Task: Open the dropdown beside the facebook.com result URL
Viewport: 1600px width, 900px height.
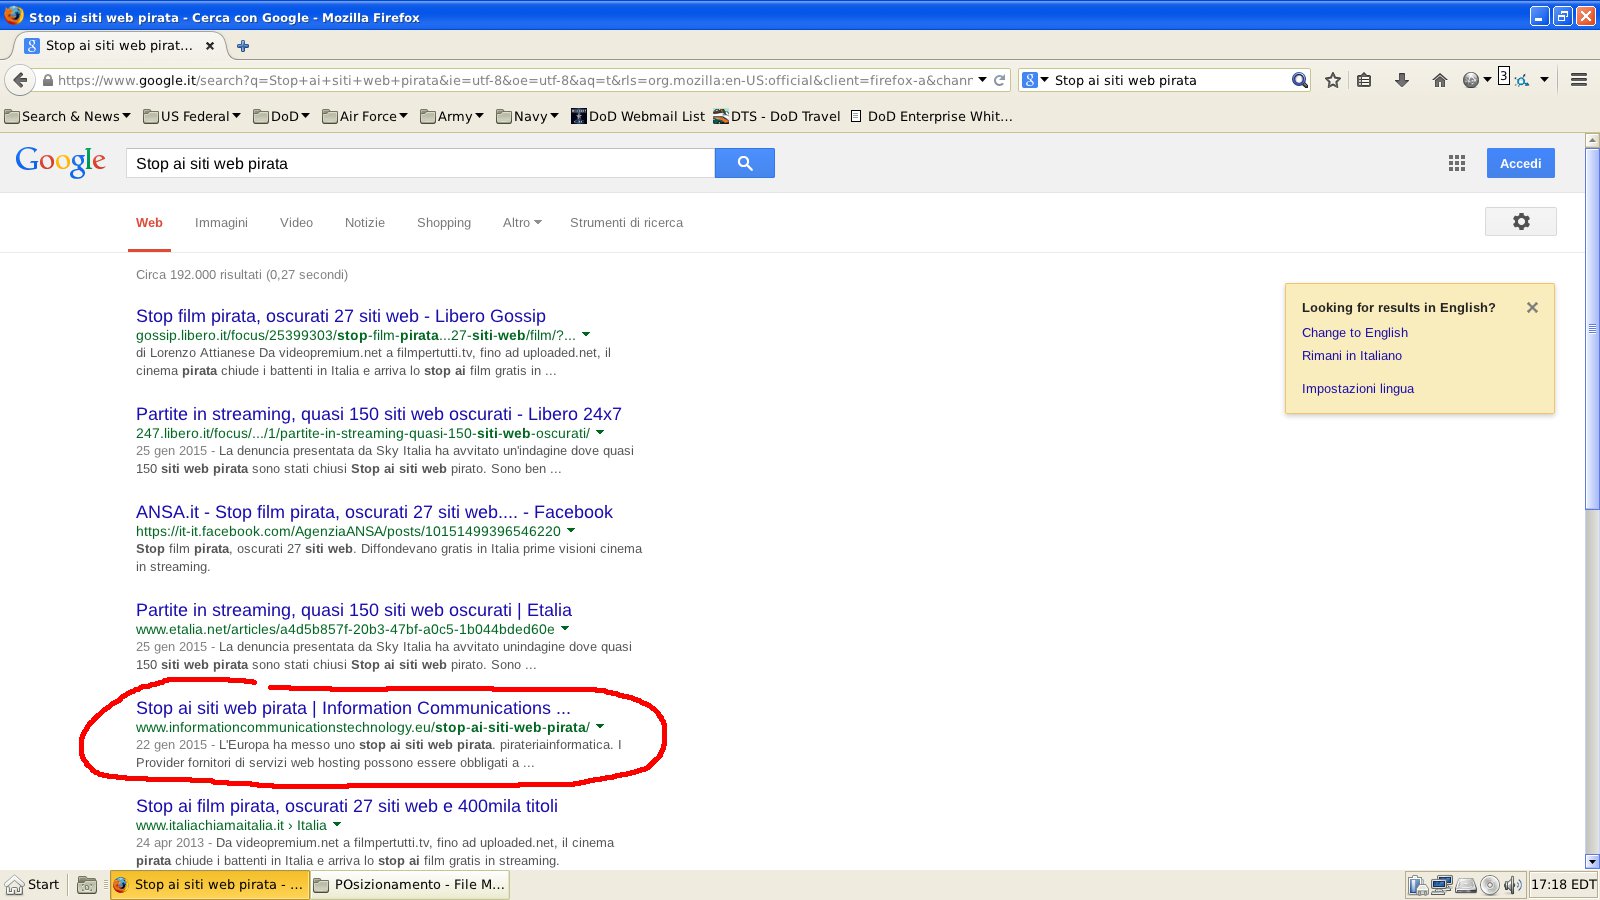Action: (x=571, y=530)
